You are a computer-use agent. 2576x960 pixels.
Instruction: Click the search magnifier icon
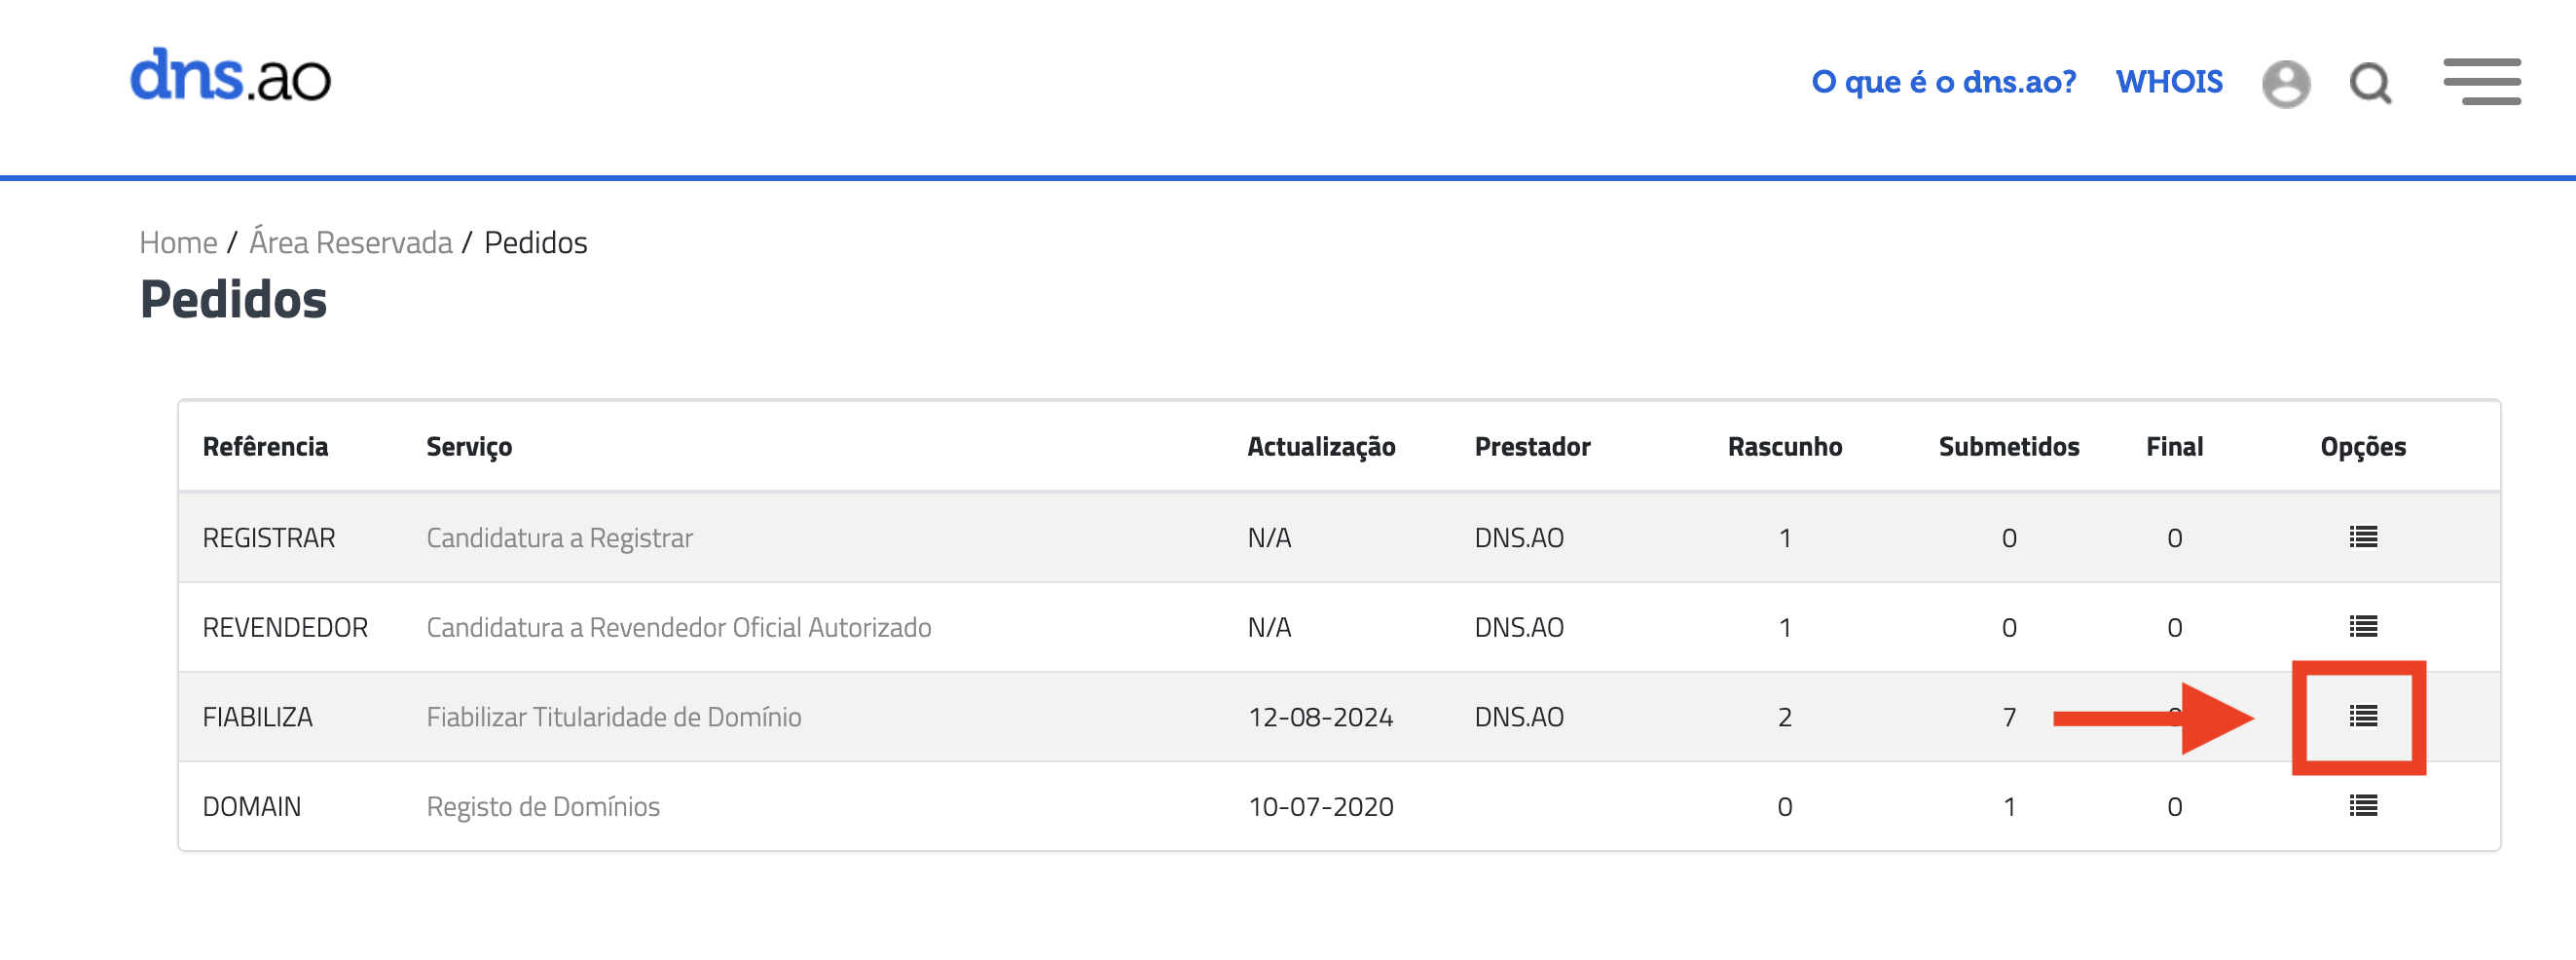[x=2370, y=83]
